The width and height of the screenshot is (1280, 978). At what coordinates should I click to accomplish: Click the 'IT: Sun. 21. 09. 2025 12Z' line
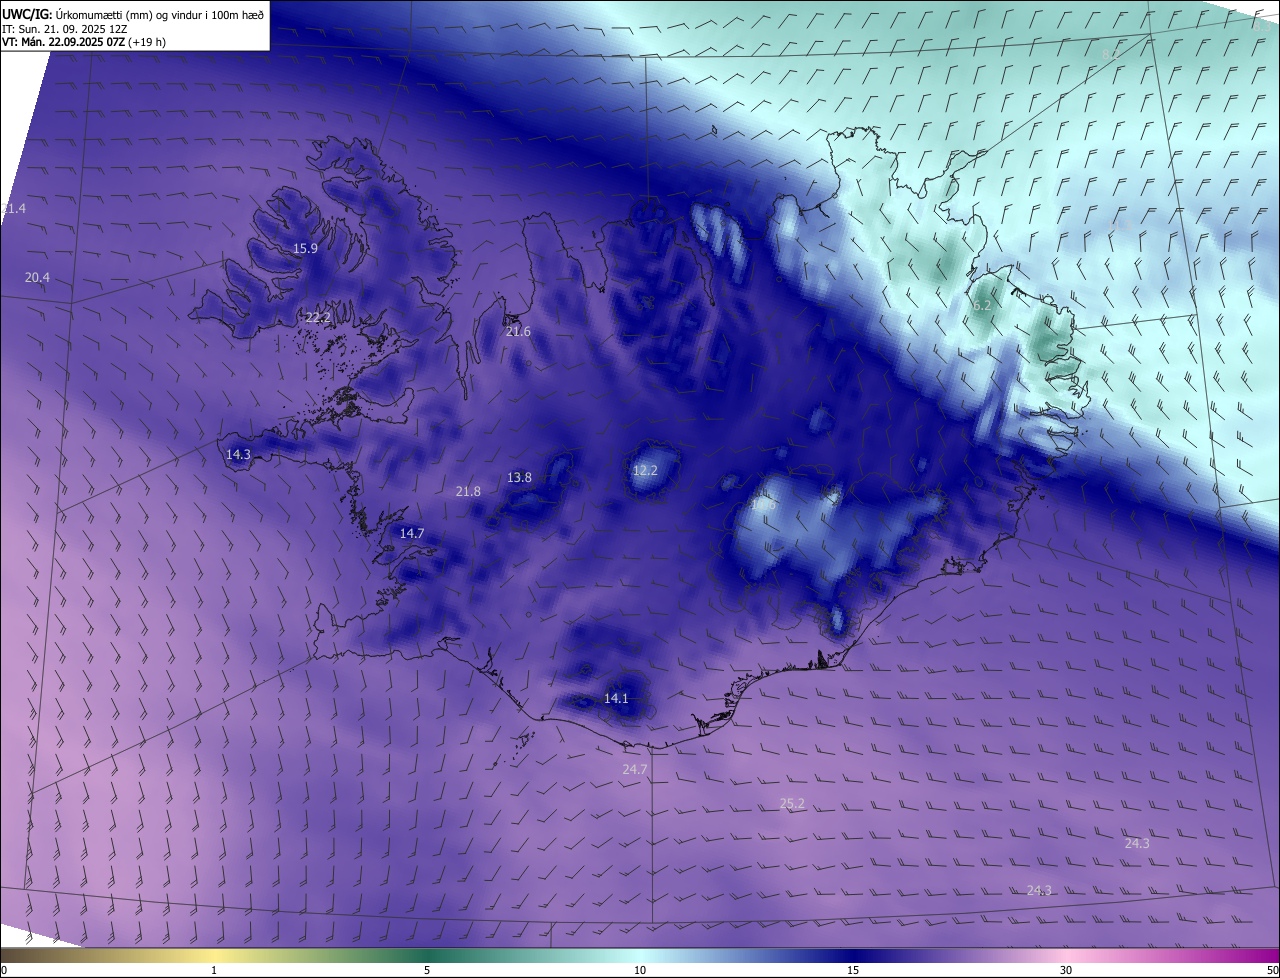65,28
